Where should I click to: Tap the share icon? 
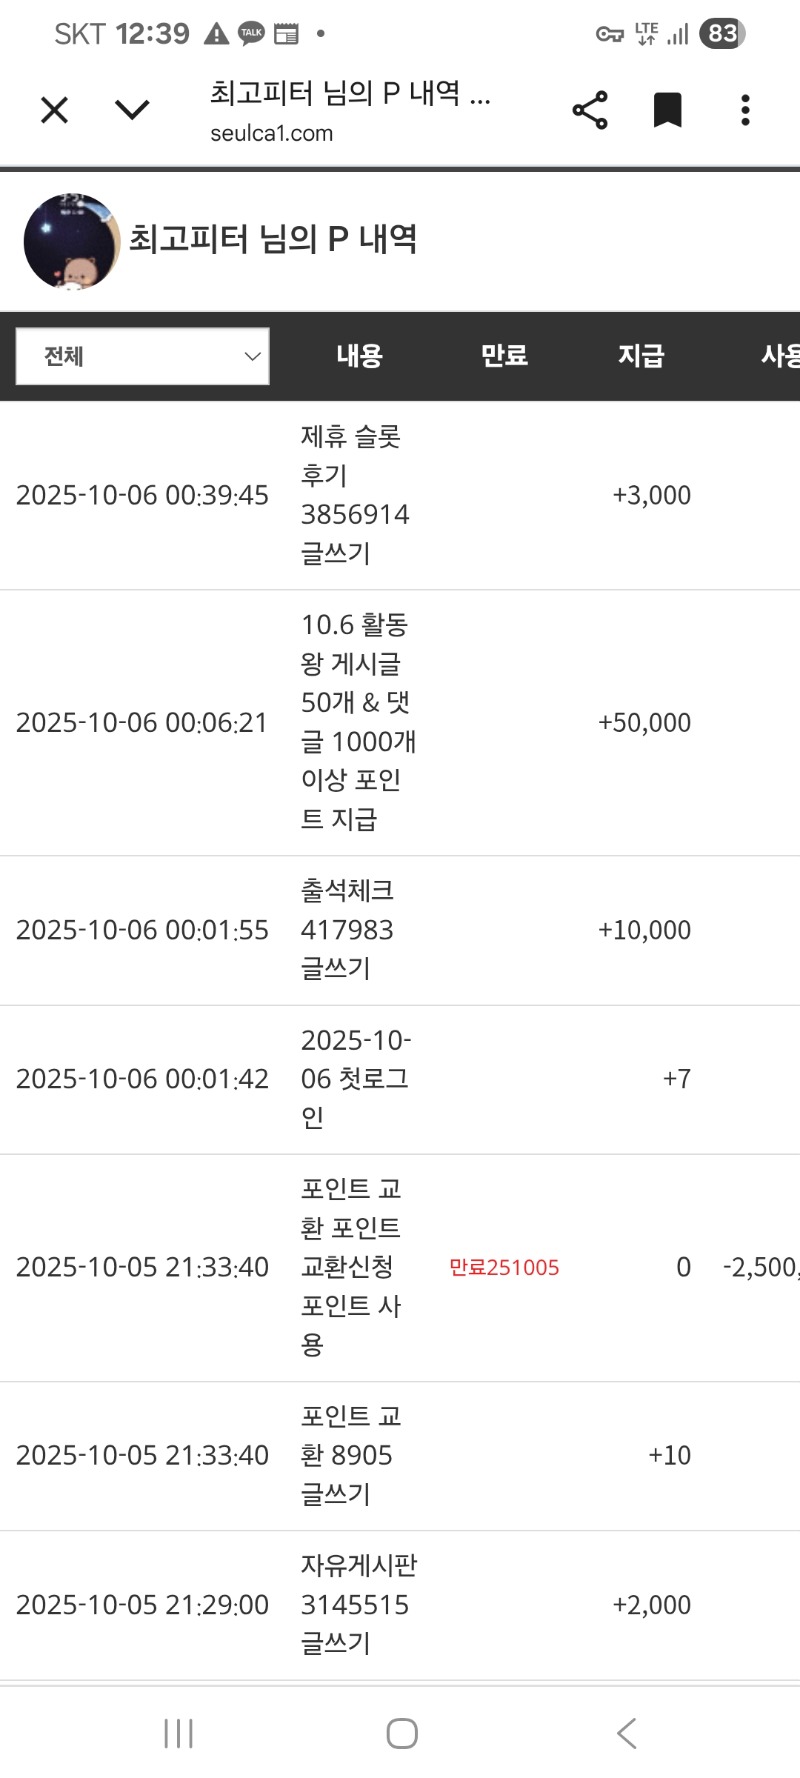click(590, 110)
